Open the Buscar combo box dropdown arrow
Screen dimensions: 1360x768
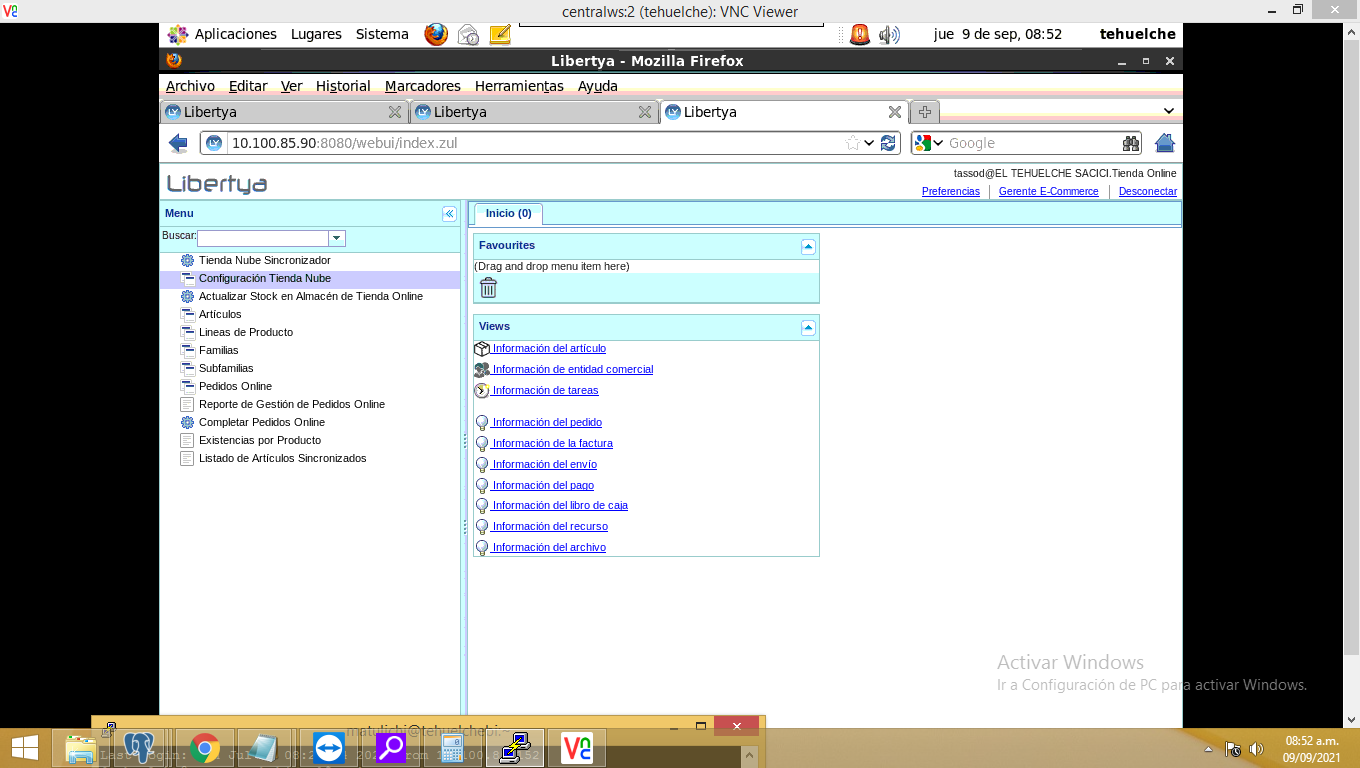pos(337,238)
